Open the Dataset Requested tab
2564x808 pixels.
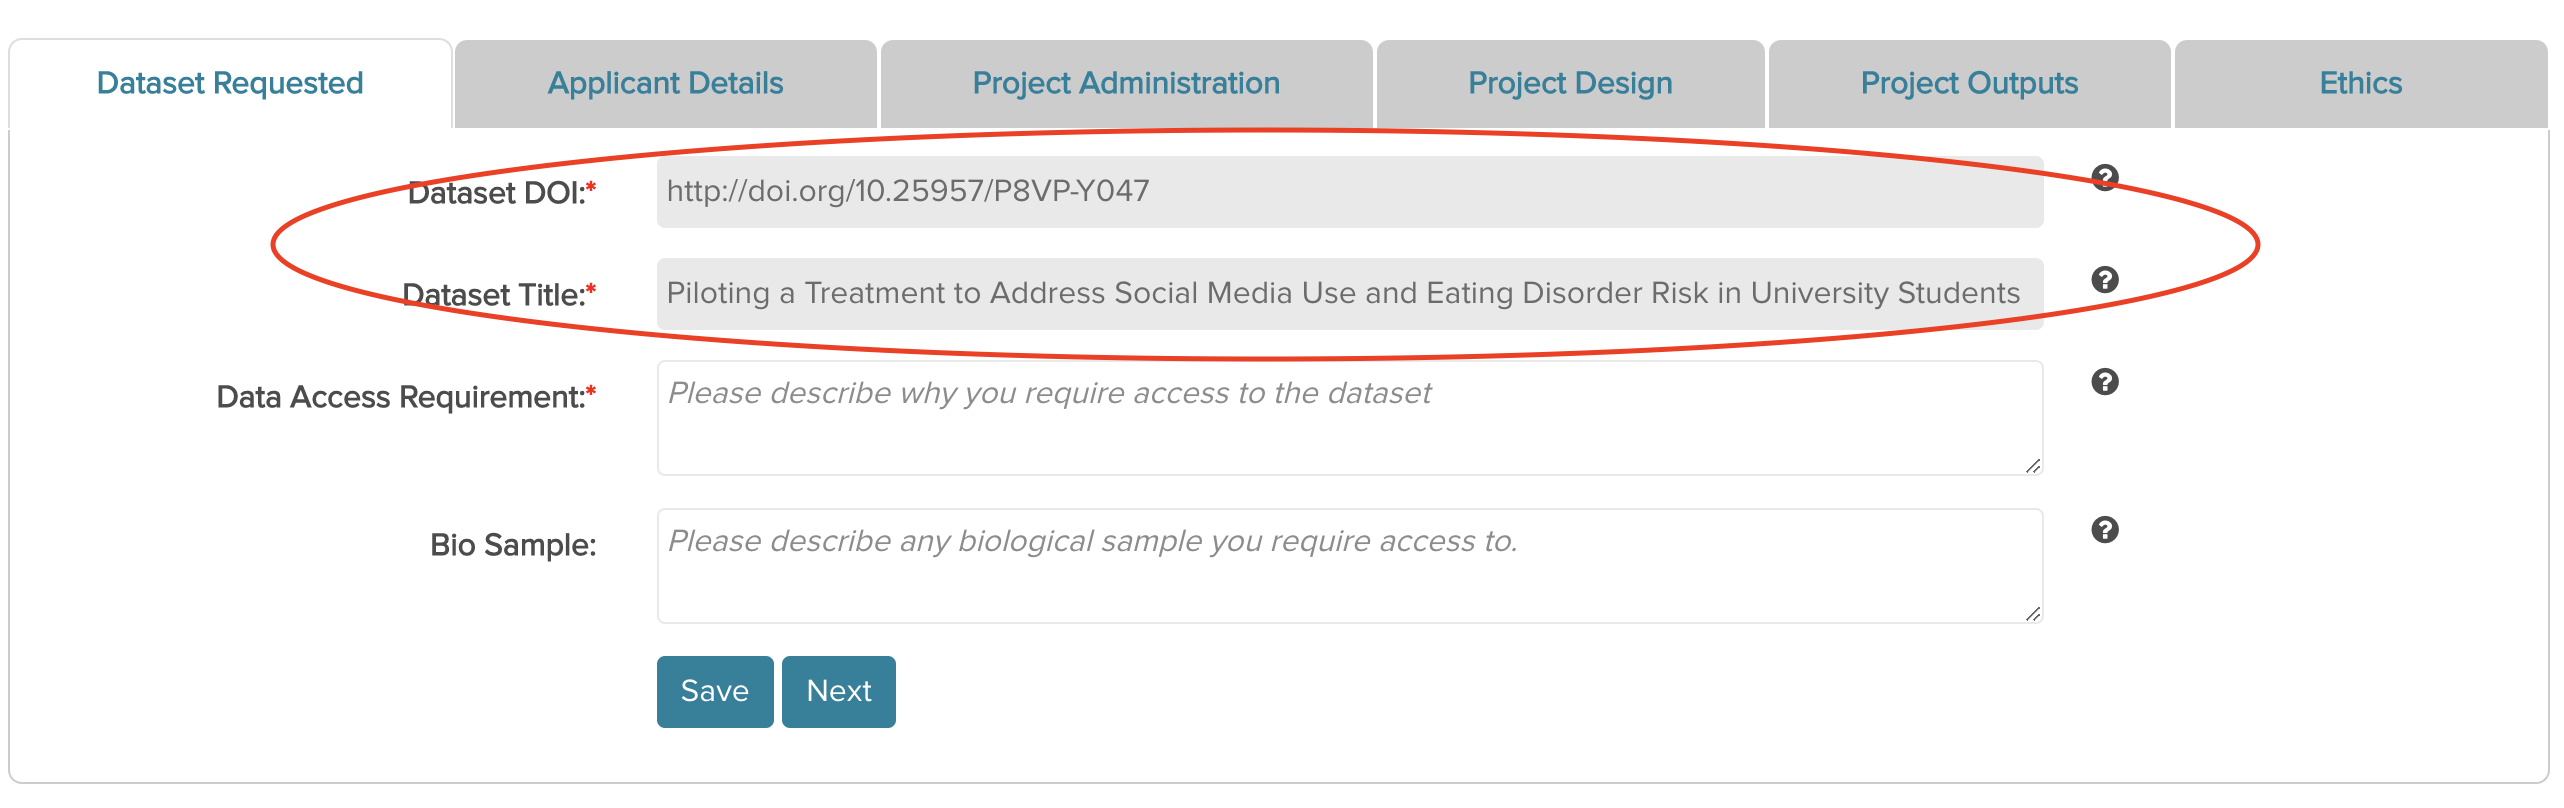[230, 84]
